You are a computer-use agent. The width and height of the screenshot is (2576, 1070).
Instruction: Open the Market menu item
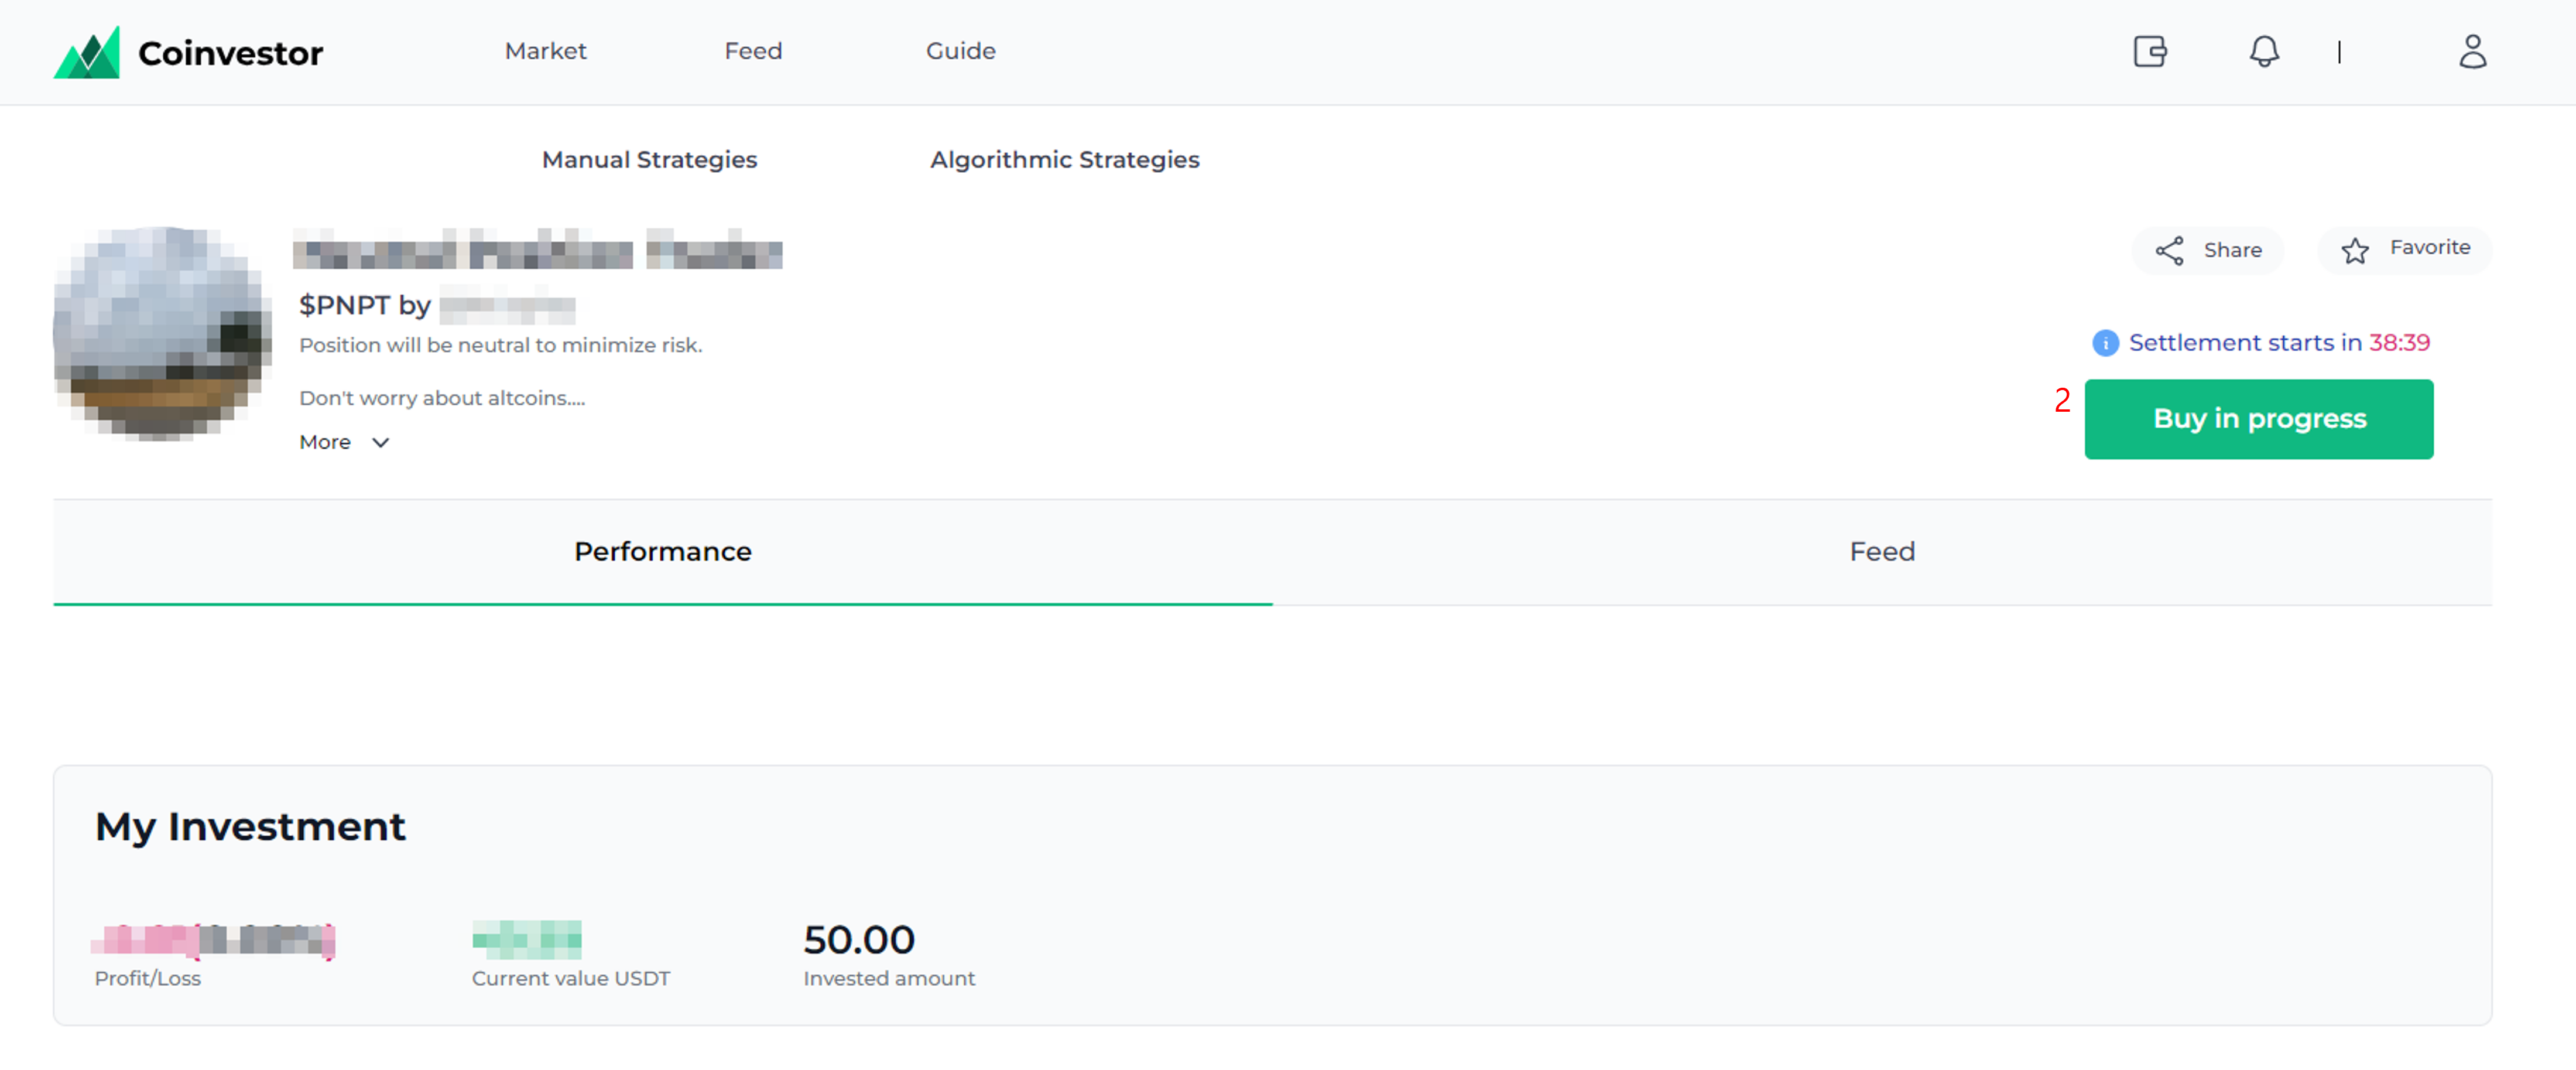coord(545,51)
